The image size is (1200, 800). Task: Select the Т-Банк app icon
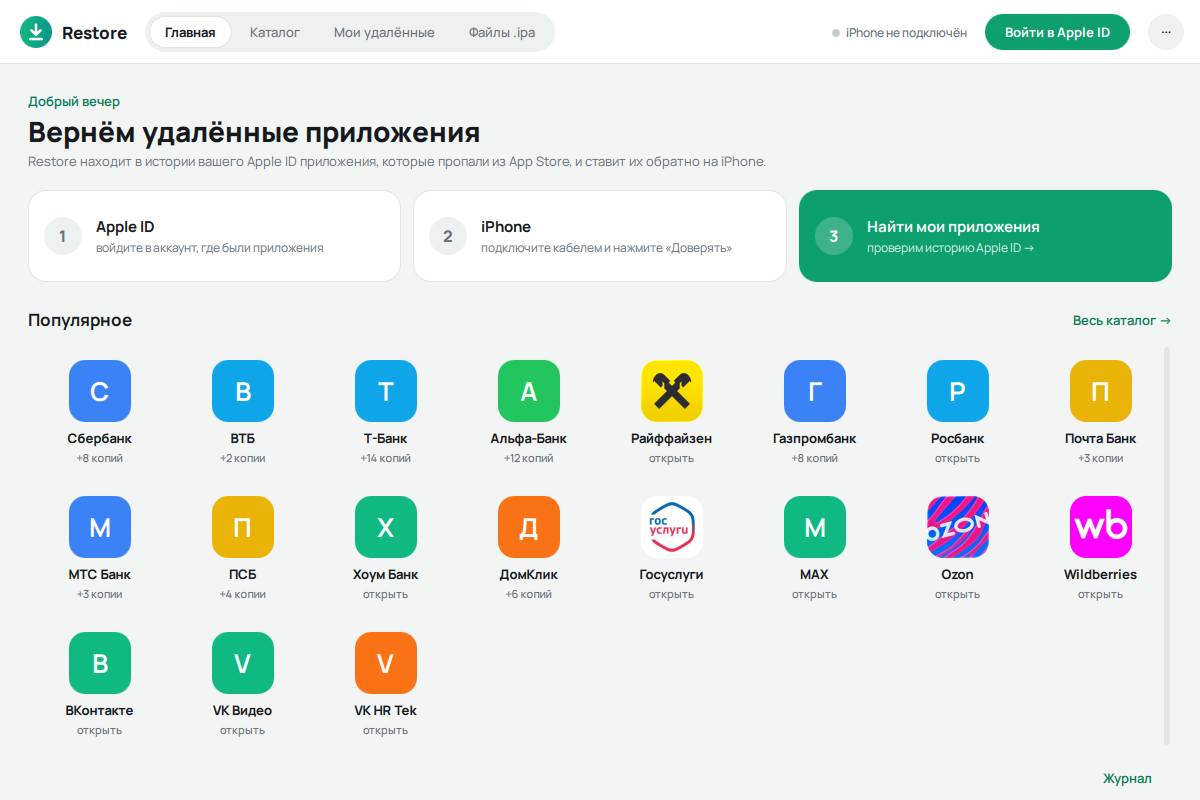[386, 391]
